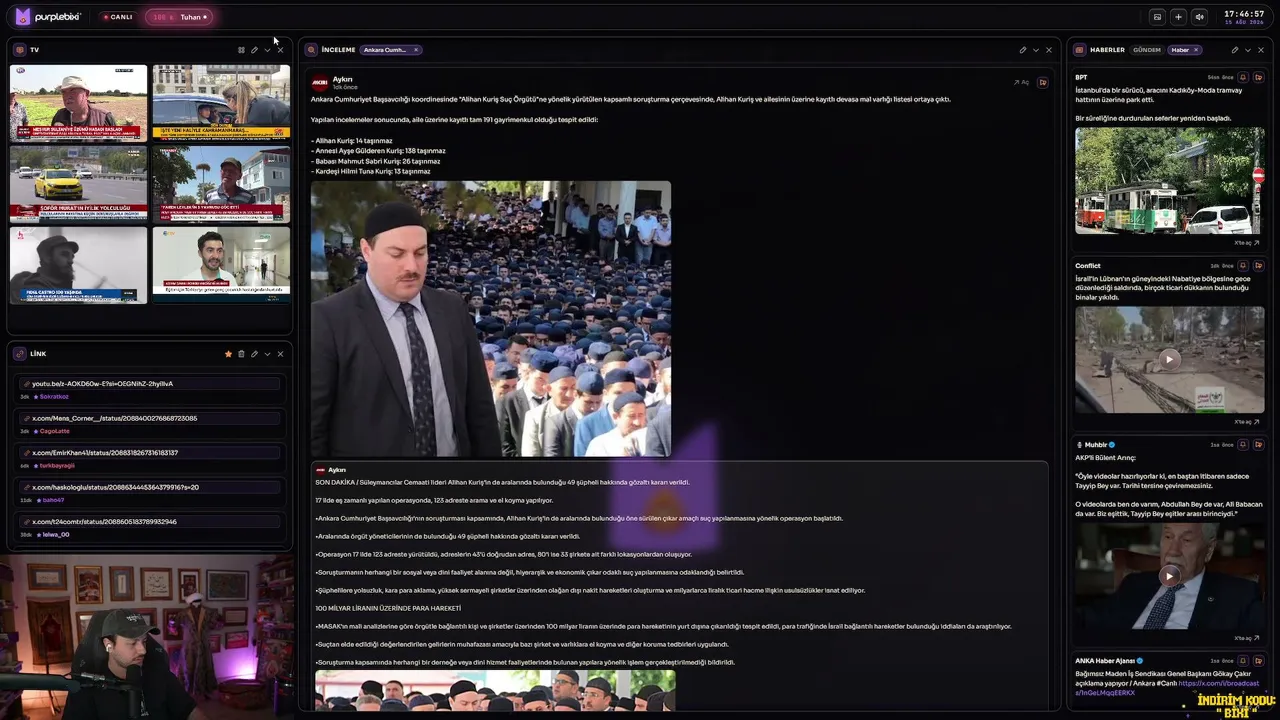Screen dimensions: 1280x720
Task: Click the Aykırı avatar logo
Action: pos(320,83)
